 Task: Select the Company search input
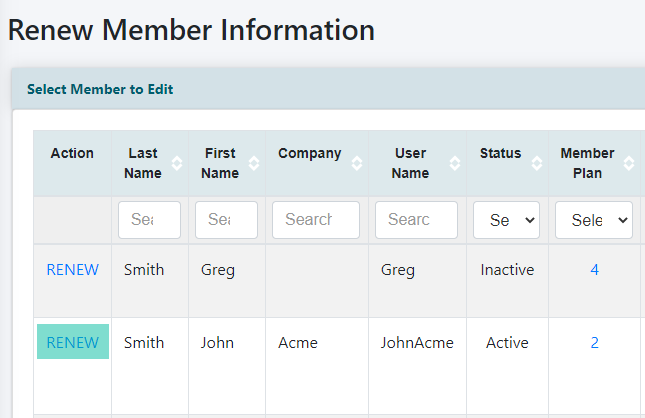(315, 220)
